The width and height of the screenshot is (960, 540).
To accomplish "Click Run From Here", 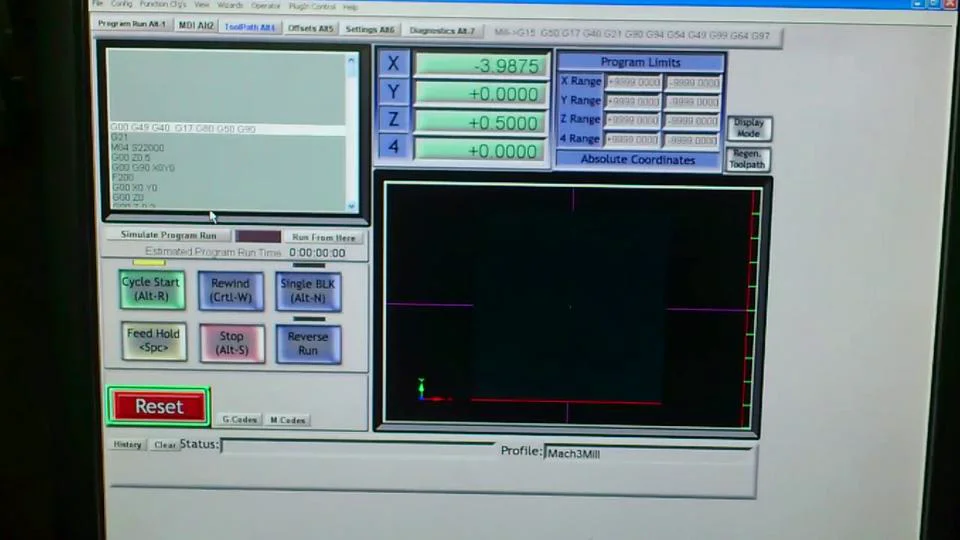I will (x=324, y=238).
